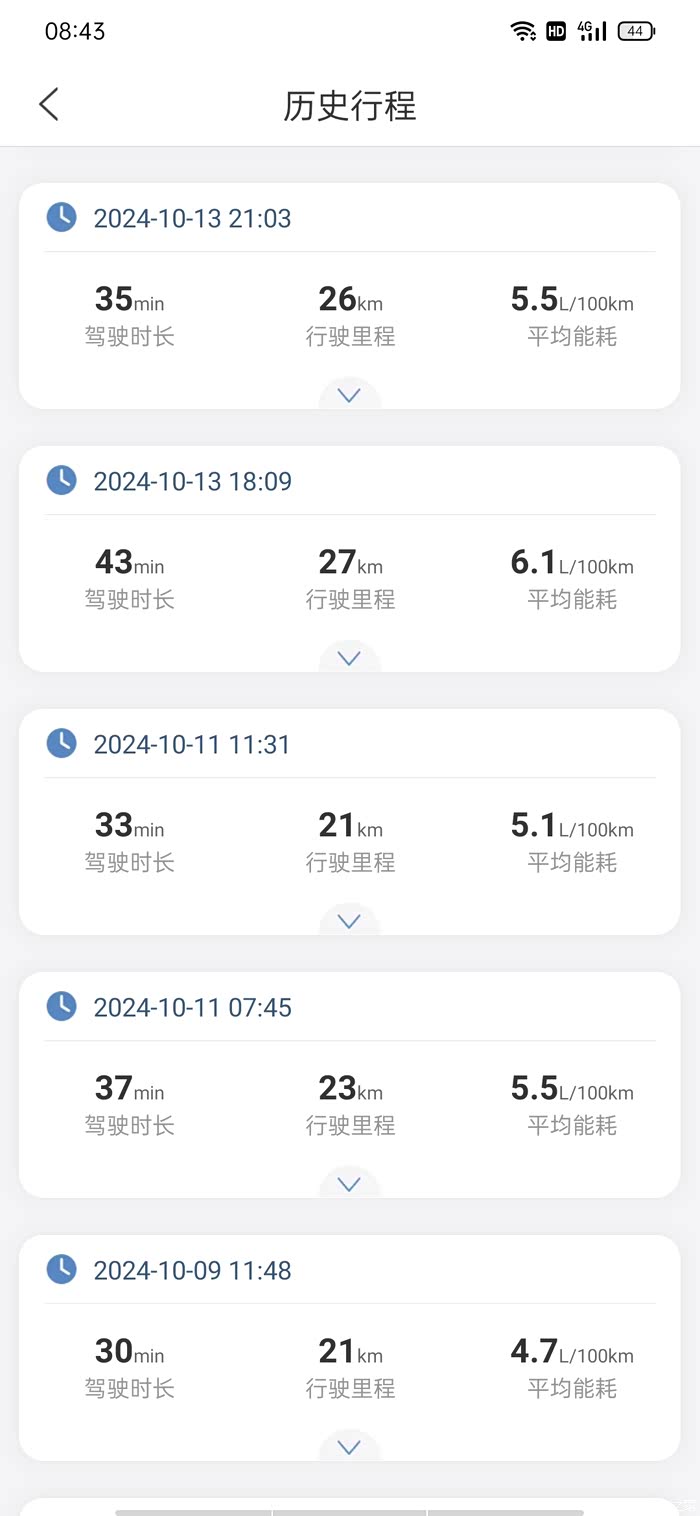The image size is (700, 1516).
Task: Click clock icon for 2024-10-13 18:09 trip
Action: pyautogui.click(x=62, y=480)
